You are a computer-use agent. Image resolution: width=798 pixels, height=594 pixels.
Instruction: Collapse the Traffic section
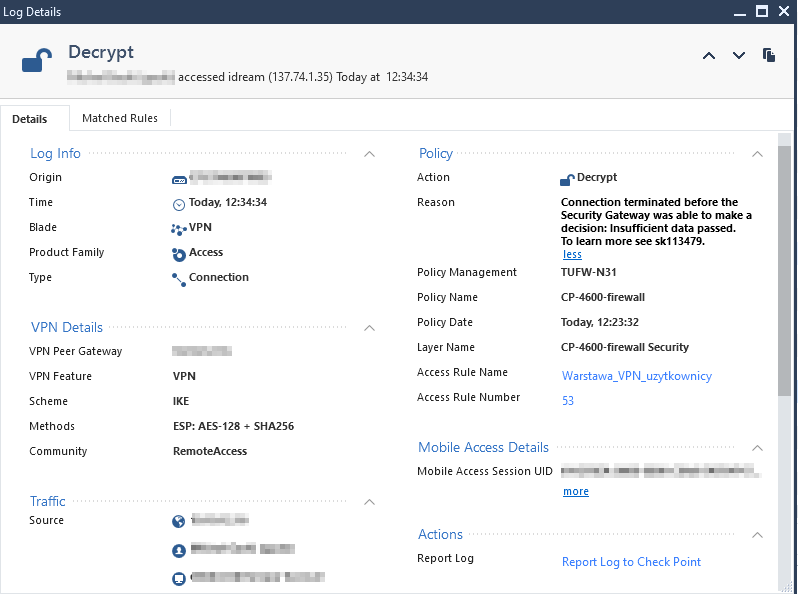pos(369,502)
